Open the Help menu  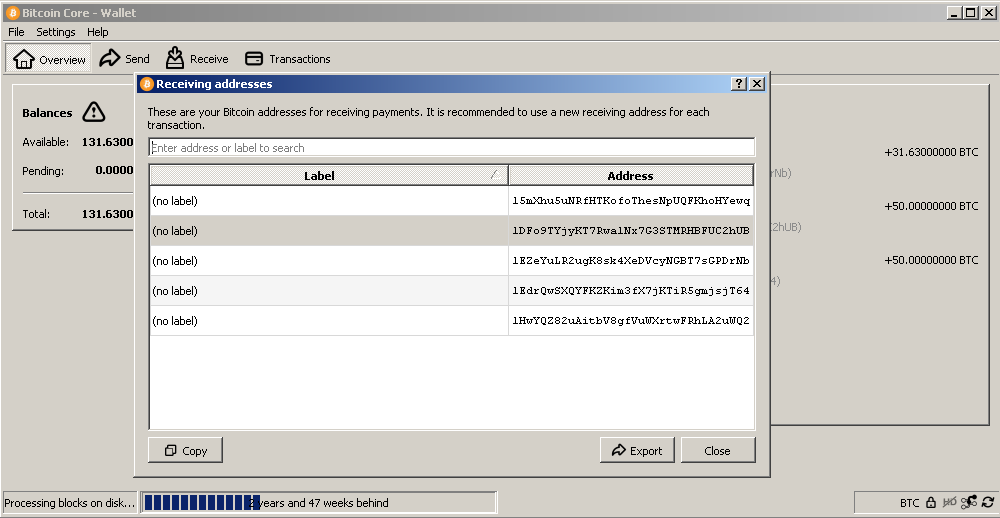[x=98, y=32]
